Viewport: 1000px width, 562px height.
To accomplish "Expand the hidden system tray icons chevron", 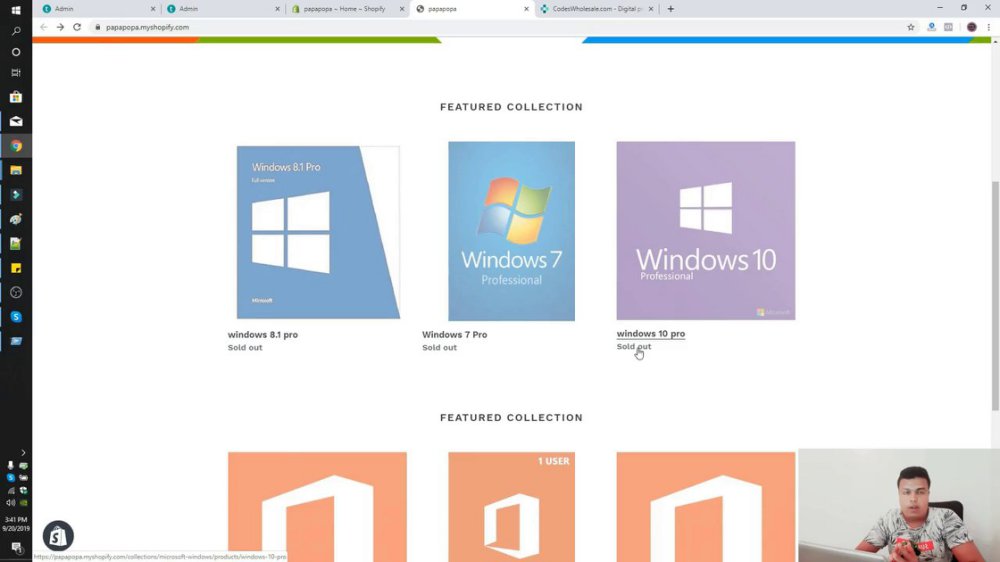I will (23, 452).
